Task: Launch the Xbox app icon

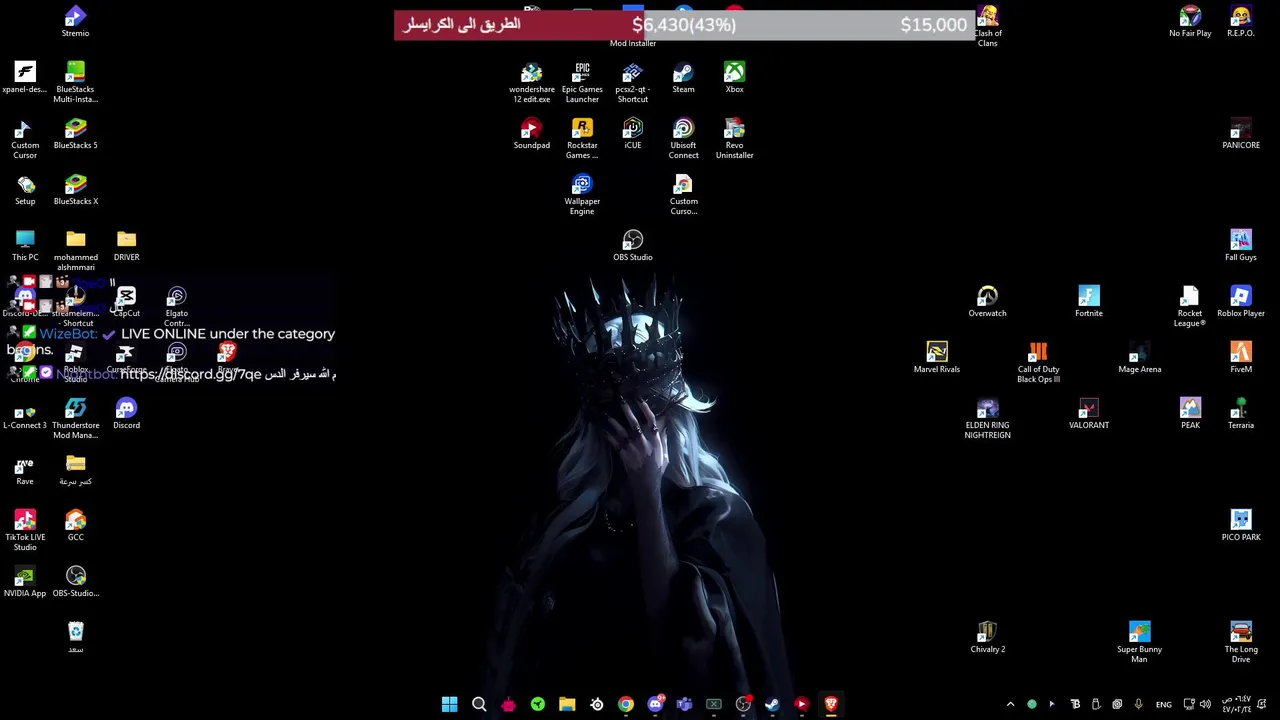Action: click(x=734, y=78)
